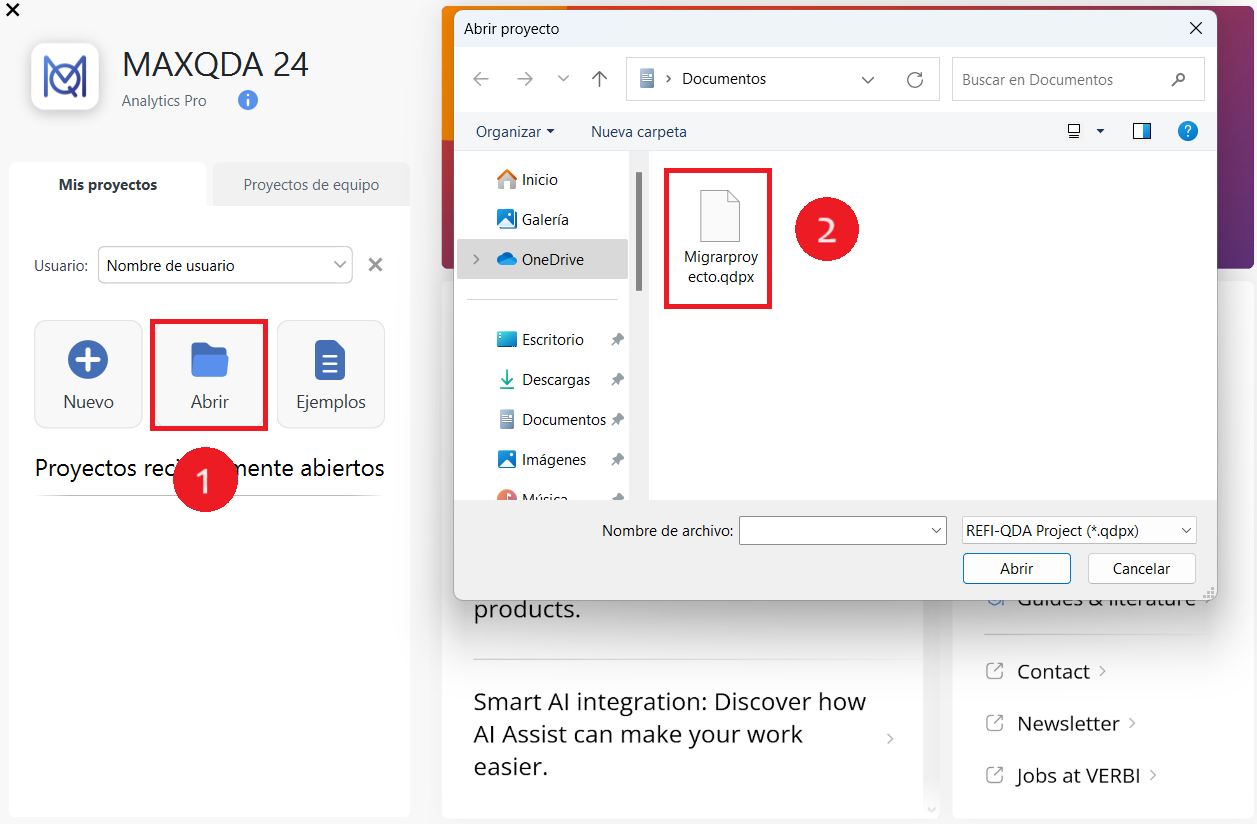Close the Abrir proyecto dialog

pyautogui.click(x=1196, y=29)
